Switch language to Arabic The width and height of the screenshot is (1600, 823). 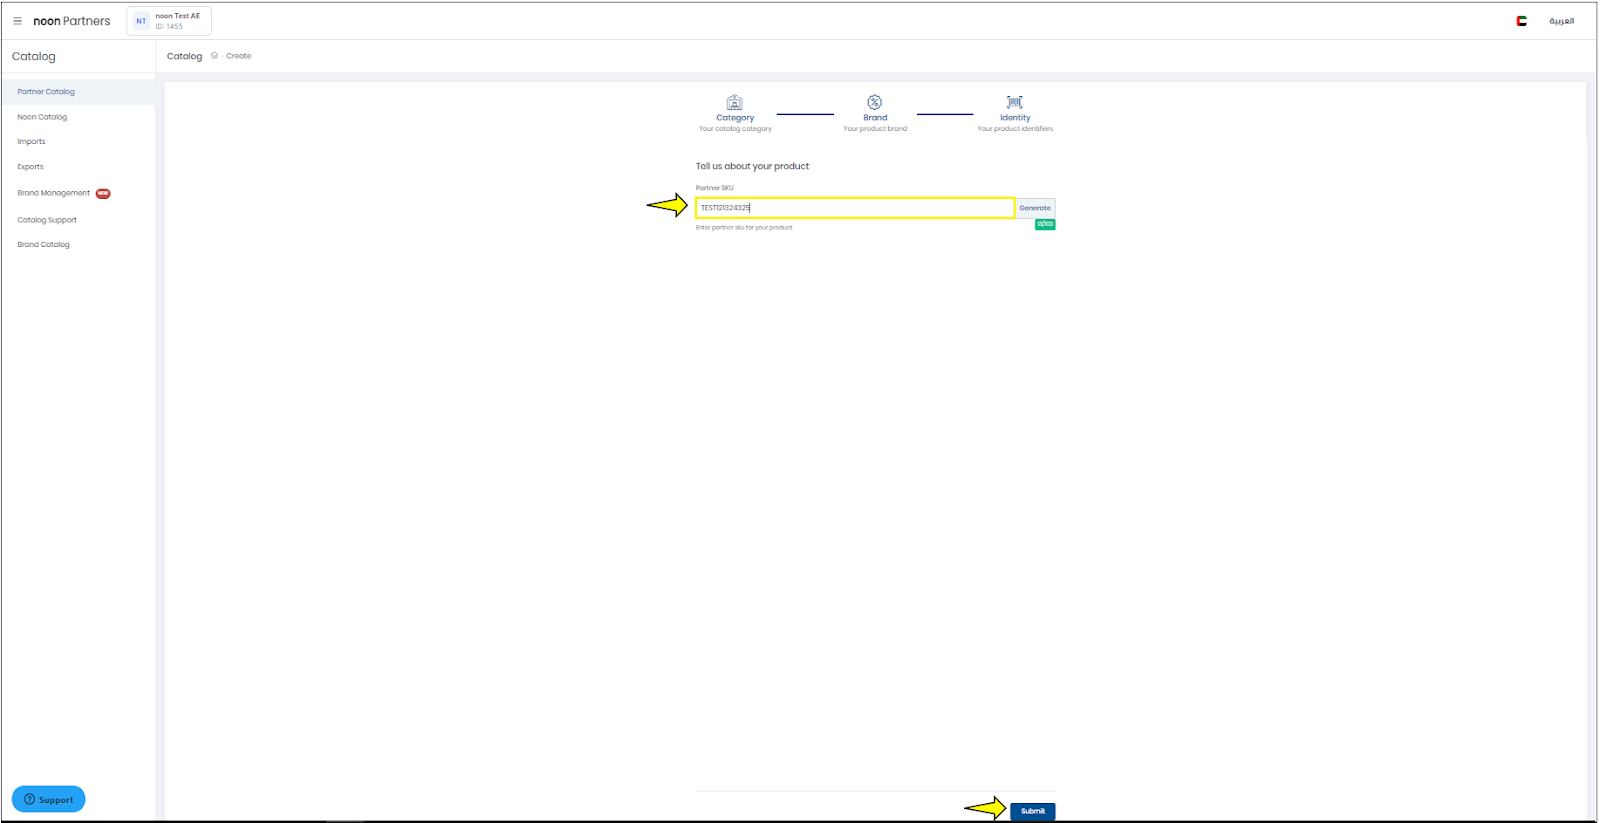1561,21
